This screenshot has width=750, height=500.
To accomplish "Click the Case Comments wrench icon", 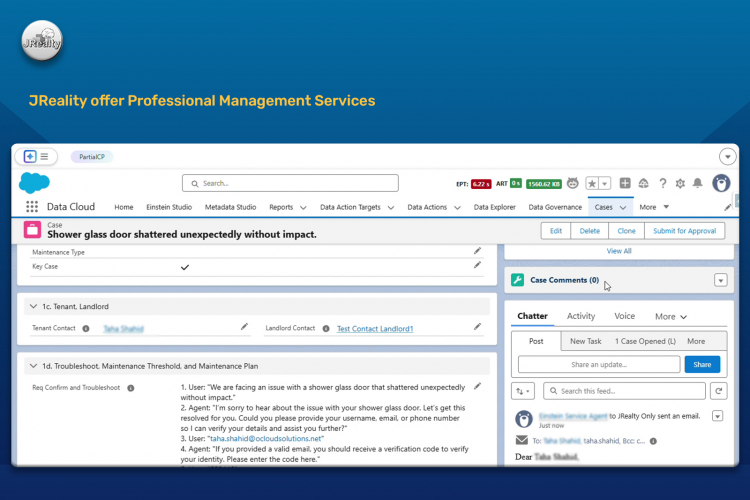I will coord(517,280).
